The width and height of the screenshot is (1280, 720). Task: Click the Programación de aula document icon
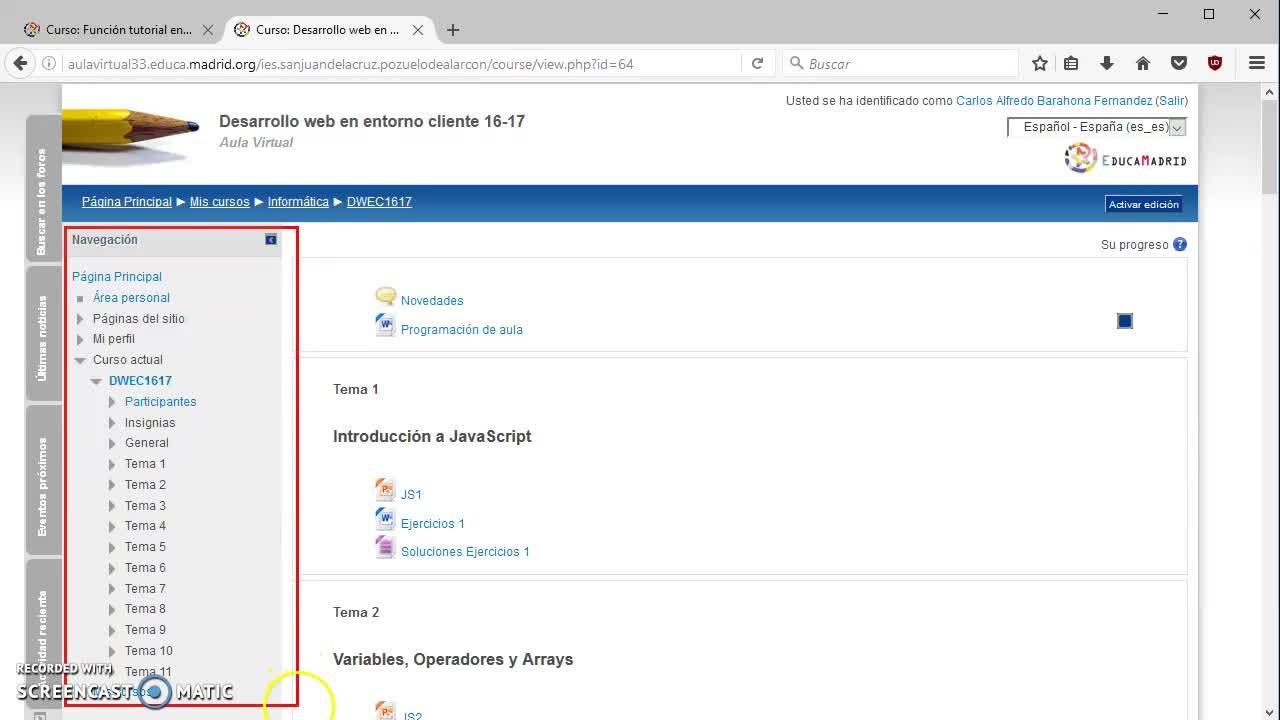(x=385, y=326)
